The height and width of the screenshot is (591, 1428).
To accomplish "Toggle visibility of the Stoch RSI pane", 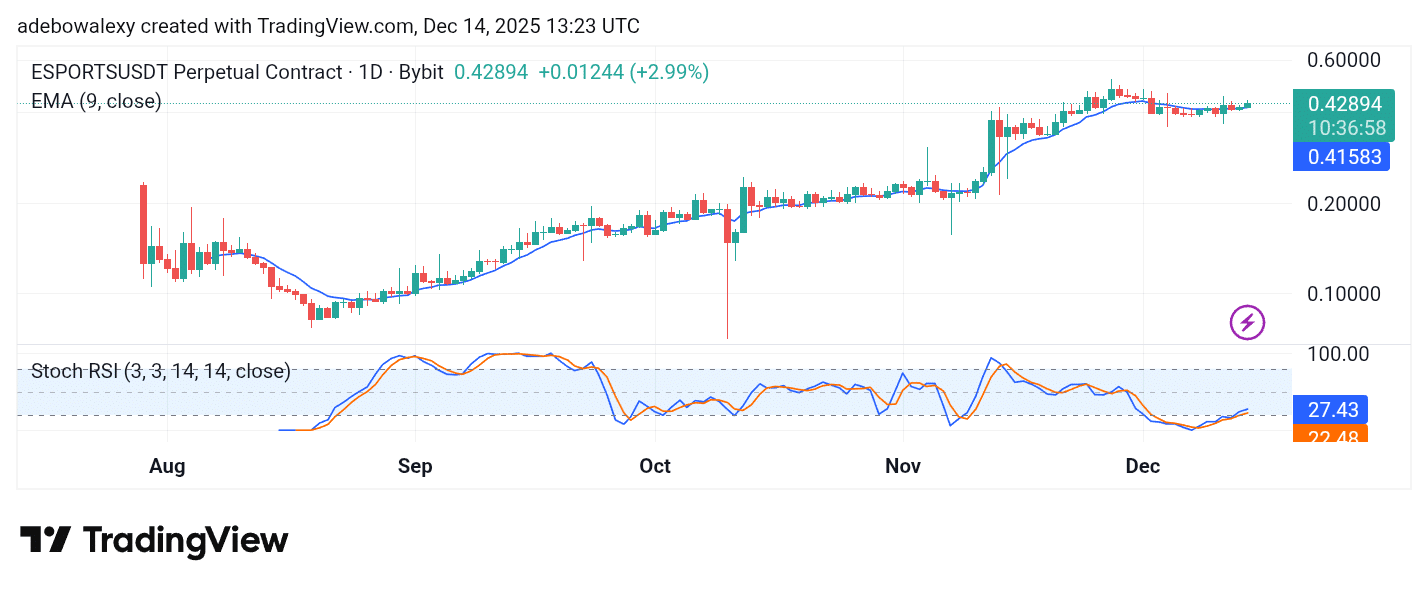I will (160, 371).
